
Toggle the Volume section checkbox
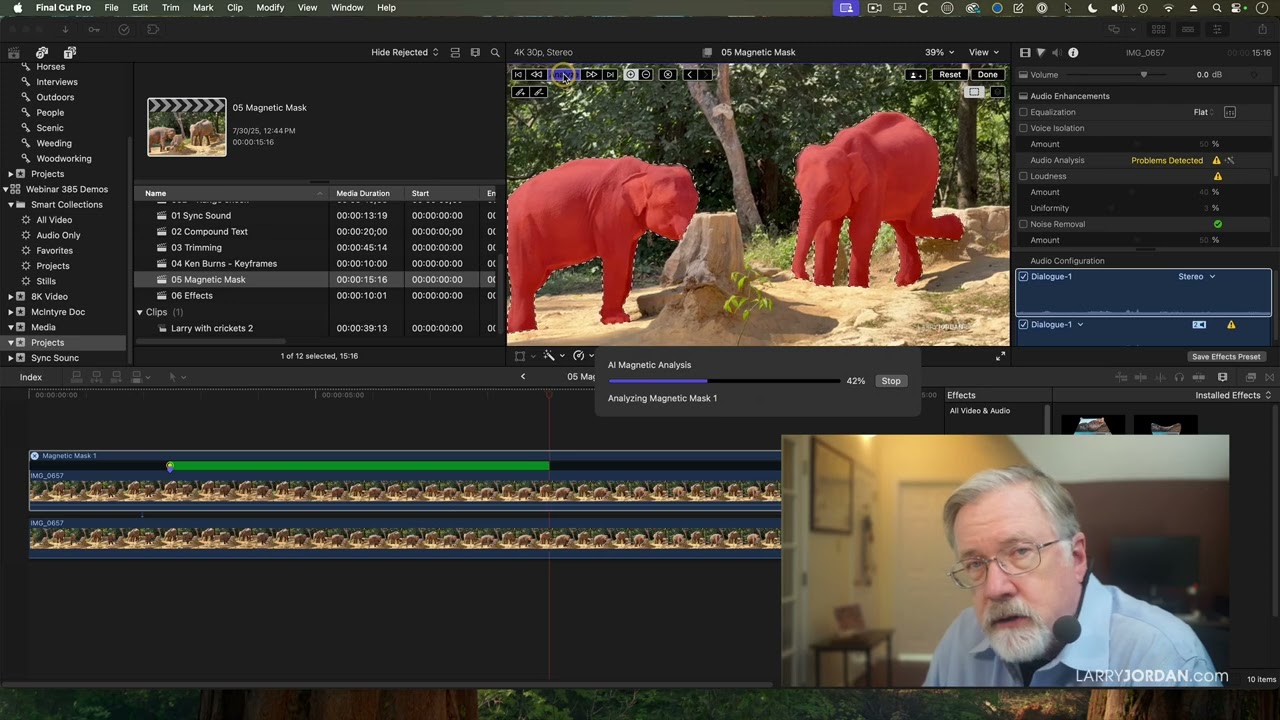(x=1023, y=75)
